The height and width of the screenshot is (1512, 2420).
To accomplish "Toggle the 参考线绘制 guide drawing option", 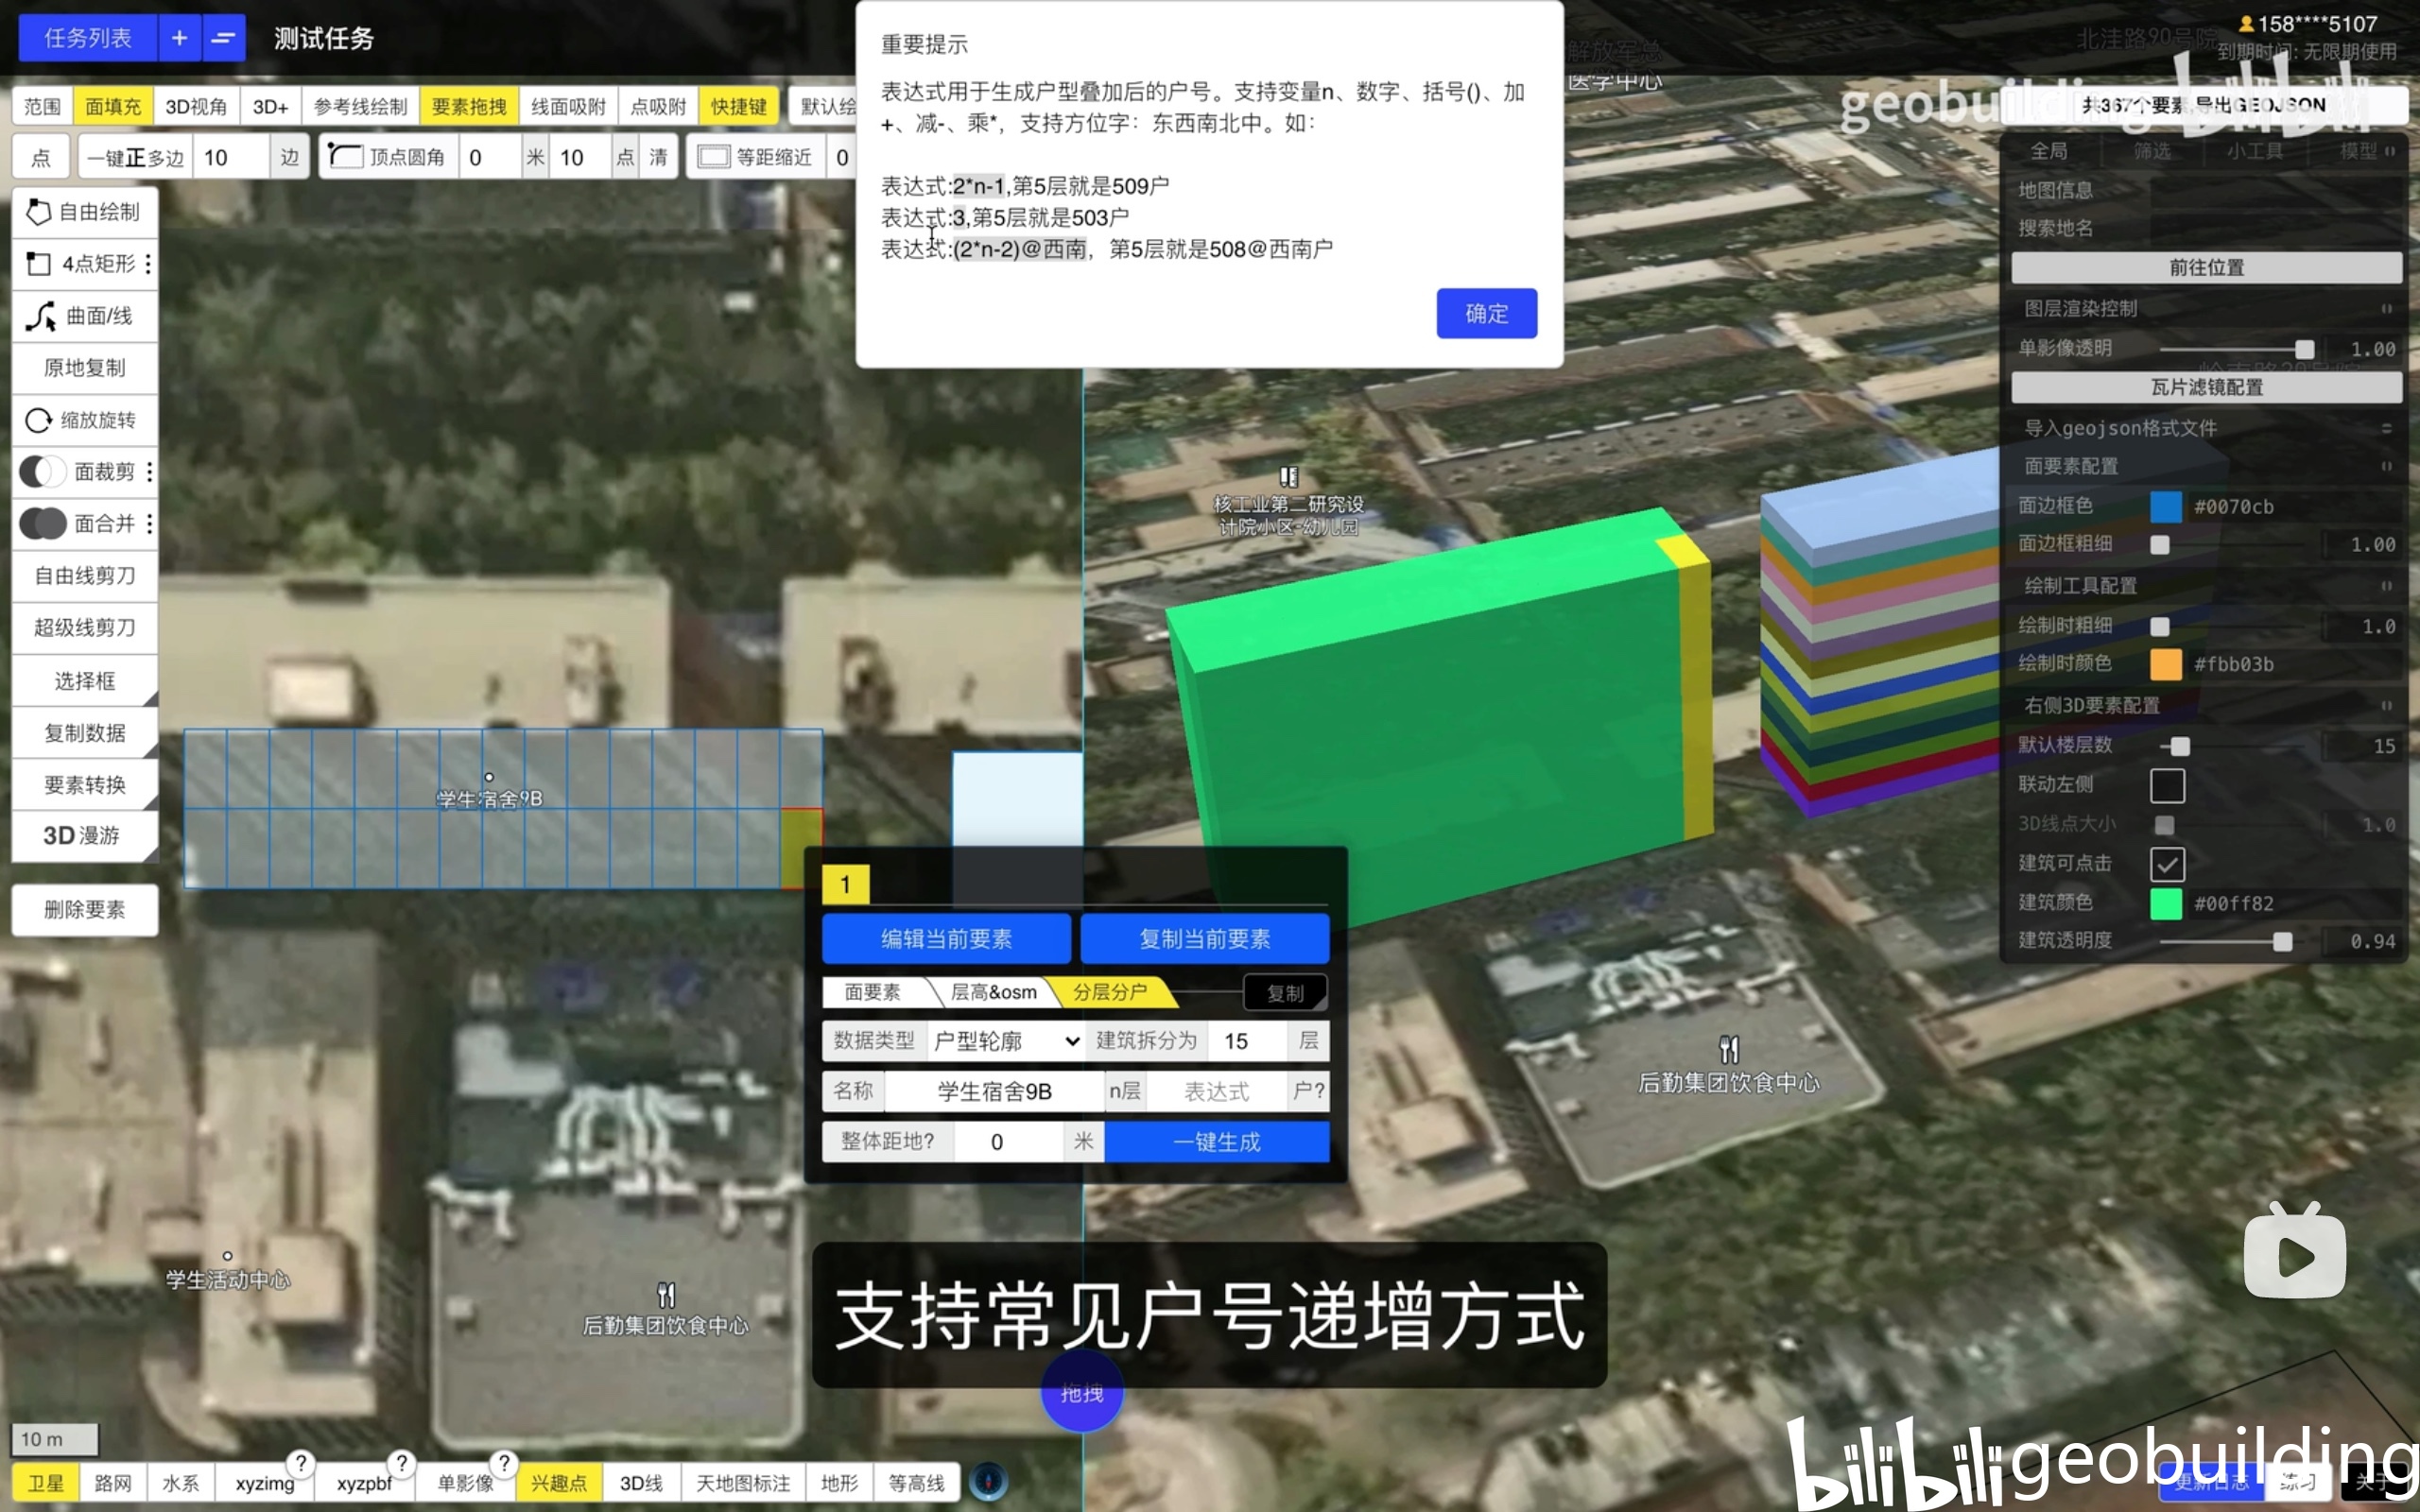I will [x=360, y=106].
